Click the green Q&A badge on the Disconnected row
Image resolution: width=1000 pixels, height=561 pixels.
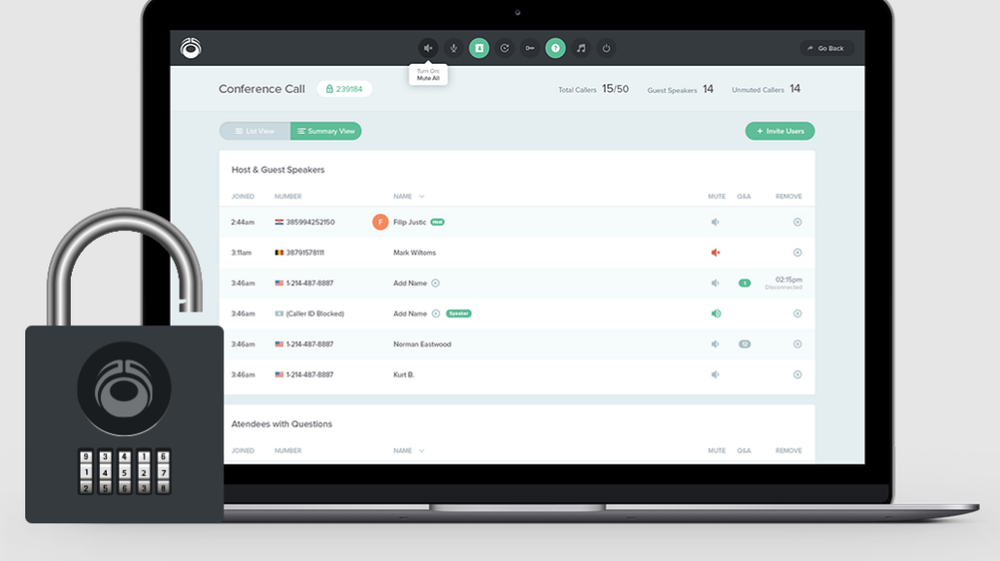[x=744, y=283]
